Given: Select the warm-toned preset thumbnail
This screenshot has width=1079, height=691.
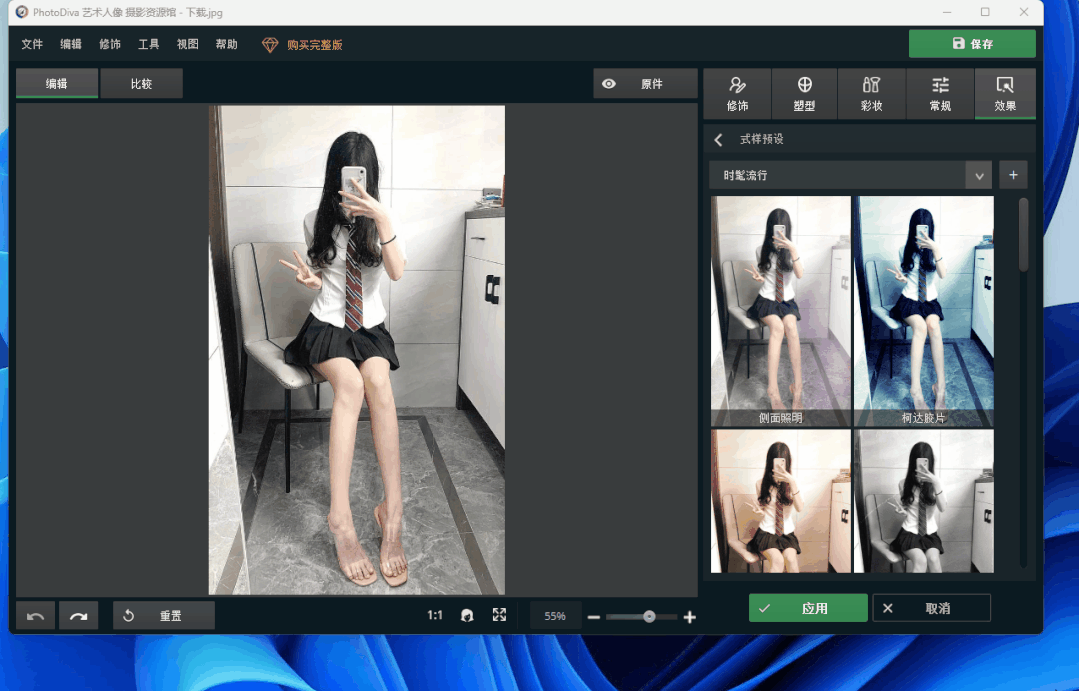Looking at the screenshot, I should point(780,501).
